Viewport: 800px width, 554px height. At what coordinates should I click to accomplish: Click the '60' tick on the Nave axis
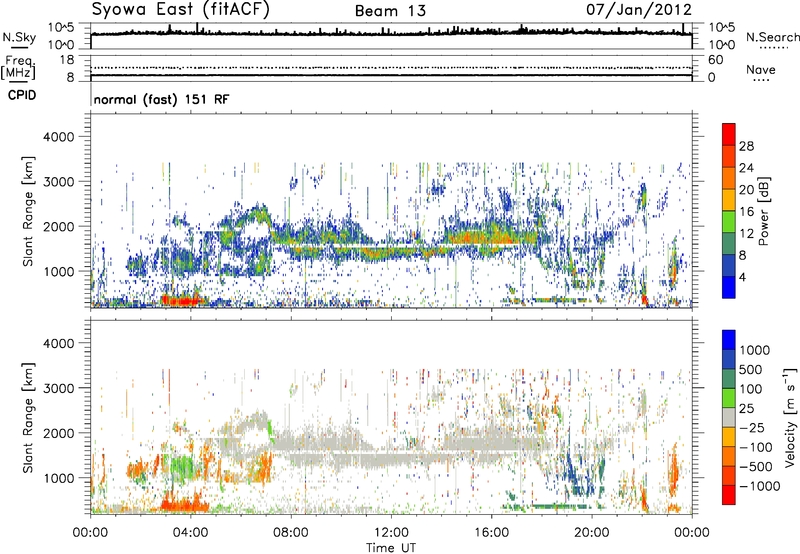point(715,60)
